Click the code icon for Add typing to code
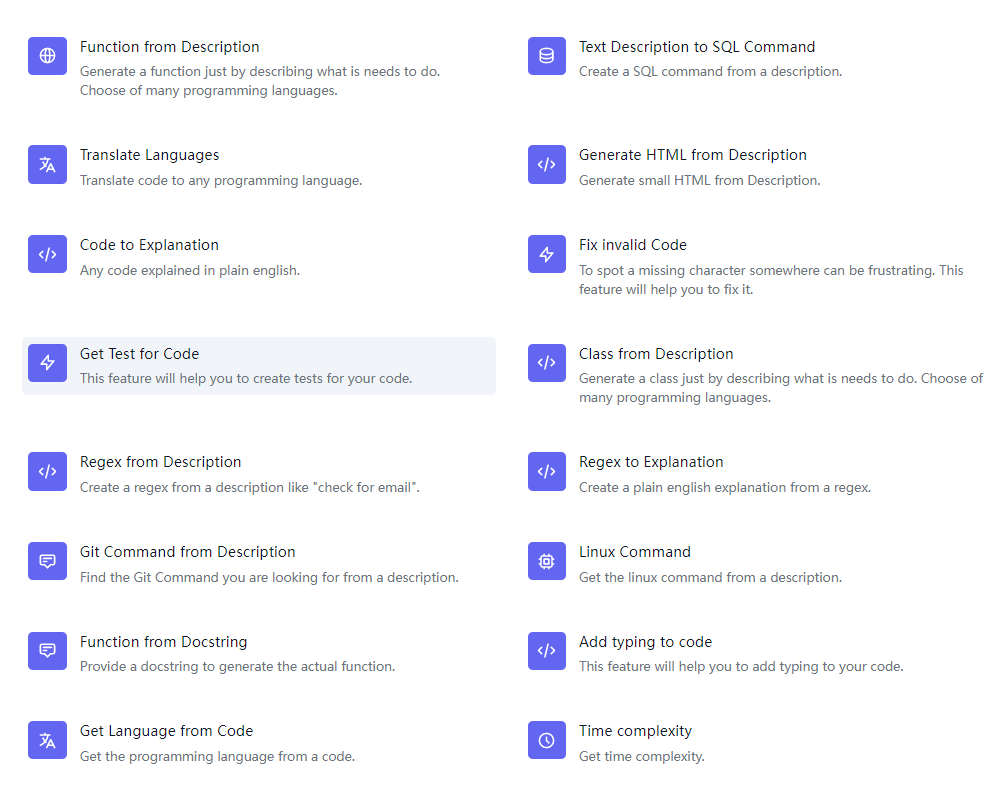This screenshot has height=795, width=996. [546, 651]
